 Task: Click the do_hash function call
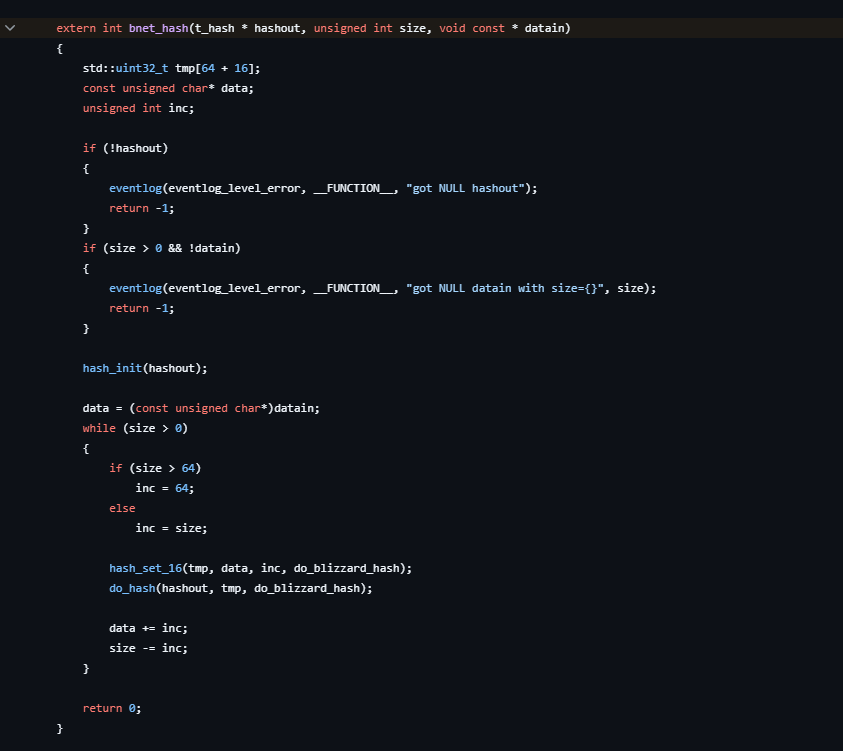coord(132,588)
